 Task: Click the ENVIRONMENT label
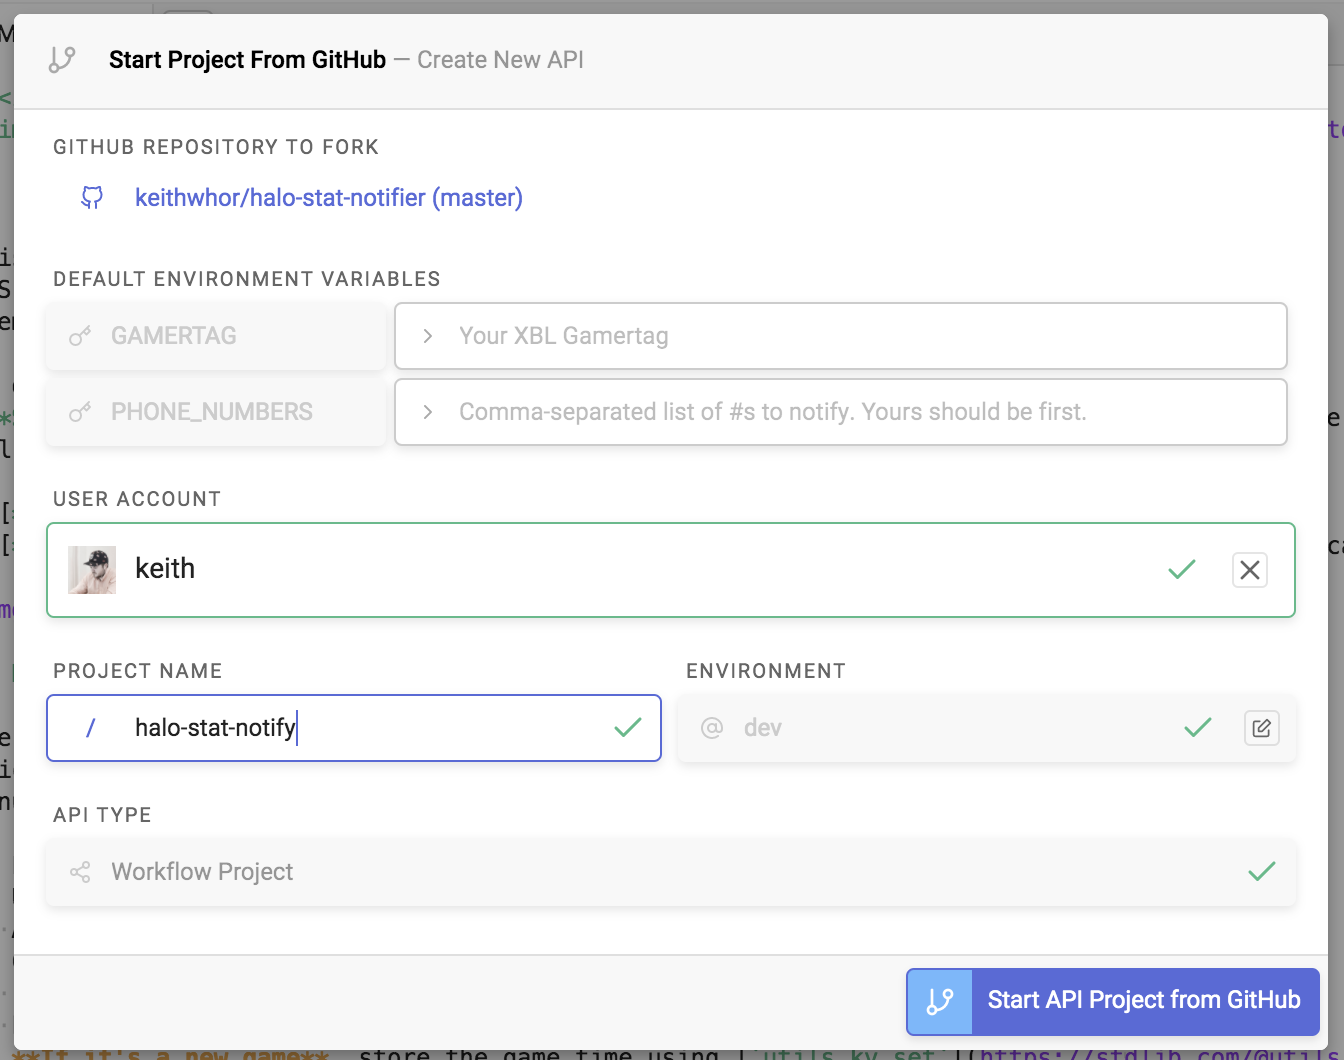point(766,671)
